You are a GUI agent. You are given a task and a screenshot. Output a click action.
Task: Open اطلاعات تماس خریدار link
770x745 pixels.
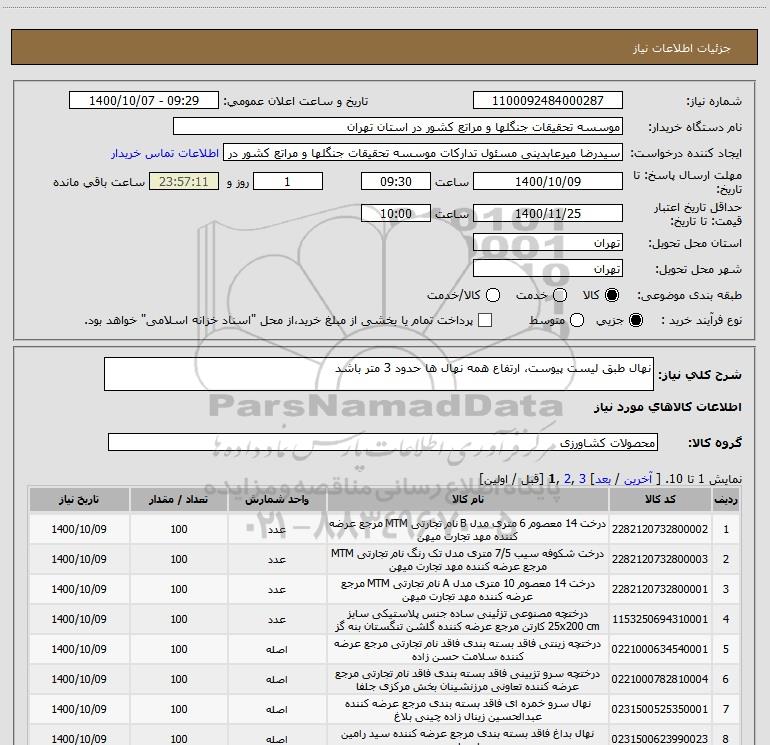tap(165, 153)
